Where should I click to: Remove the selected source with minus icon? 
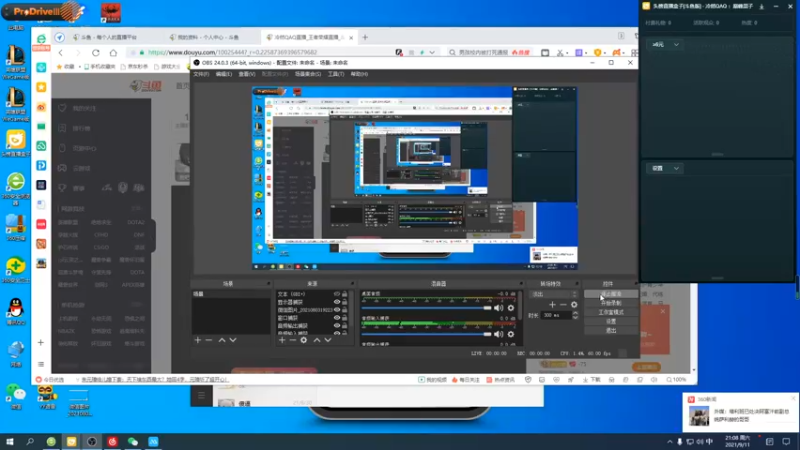[293, 340]
